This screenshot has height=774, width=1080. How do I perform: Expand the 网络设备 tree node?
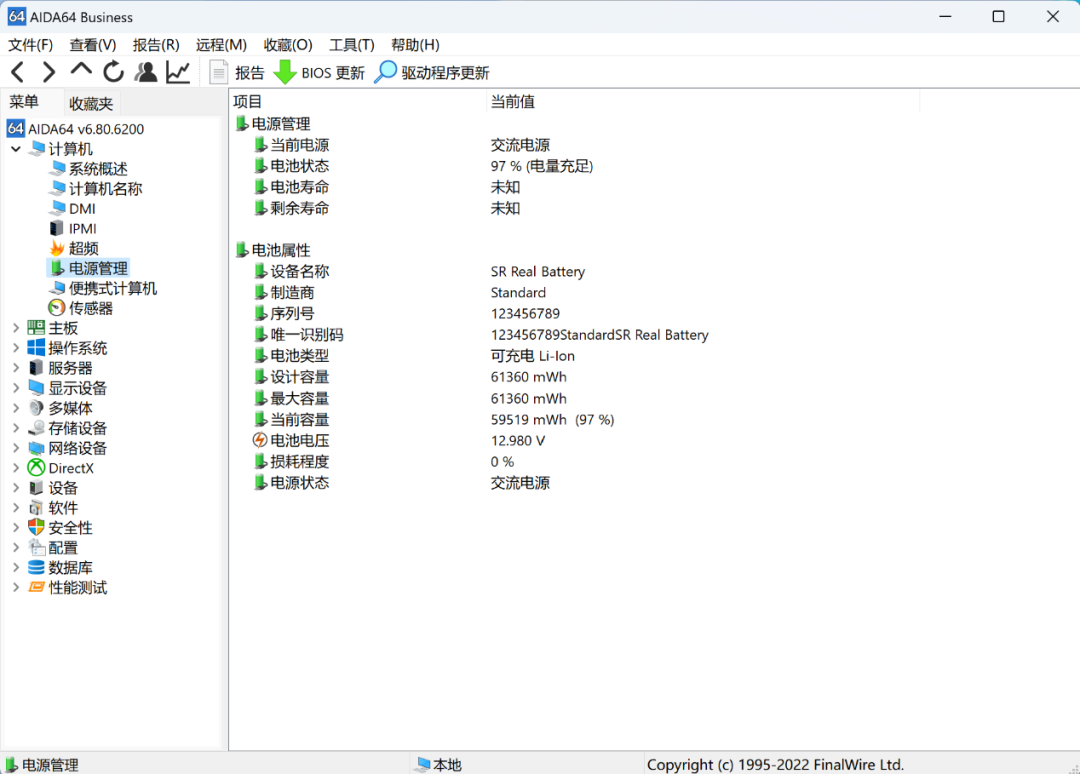click(16, 448)
